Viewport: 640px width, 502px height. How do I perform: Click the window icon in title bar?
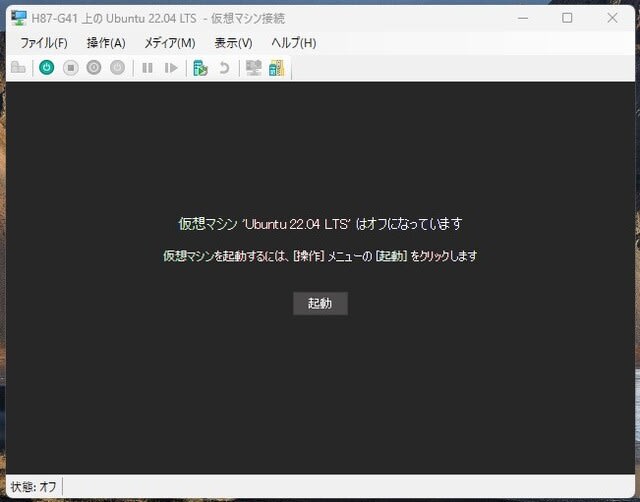[x=19, y=18]
